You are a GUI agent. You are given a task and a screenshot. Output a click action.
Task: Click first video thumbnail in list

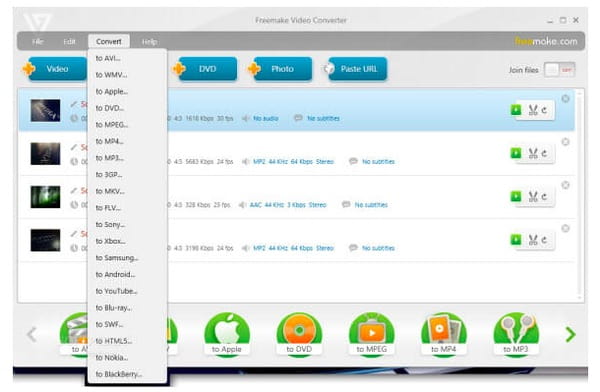(x=45, y=110)
